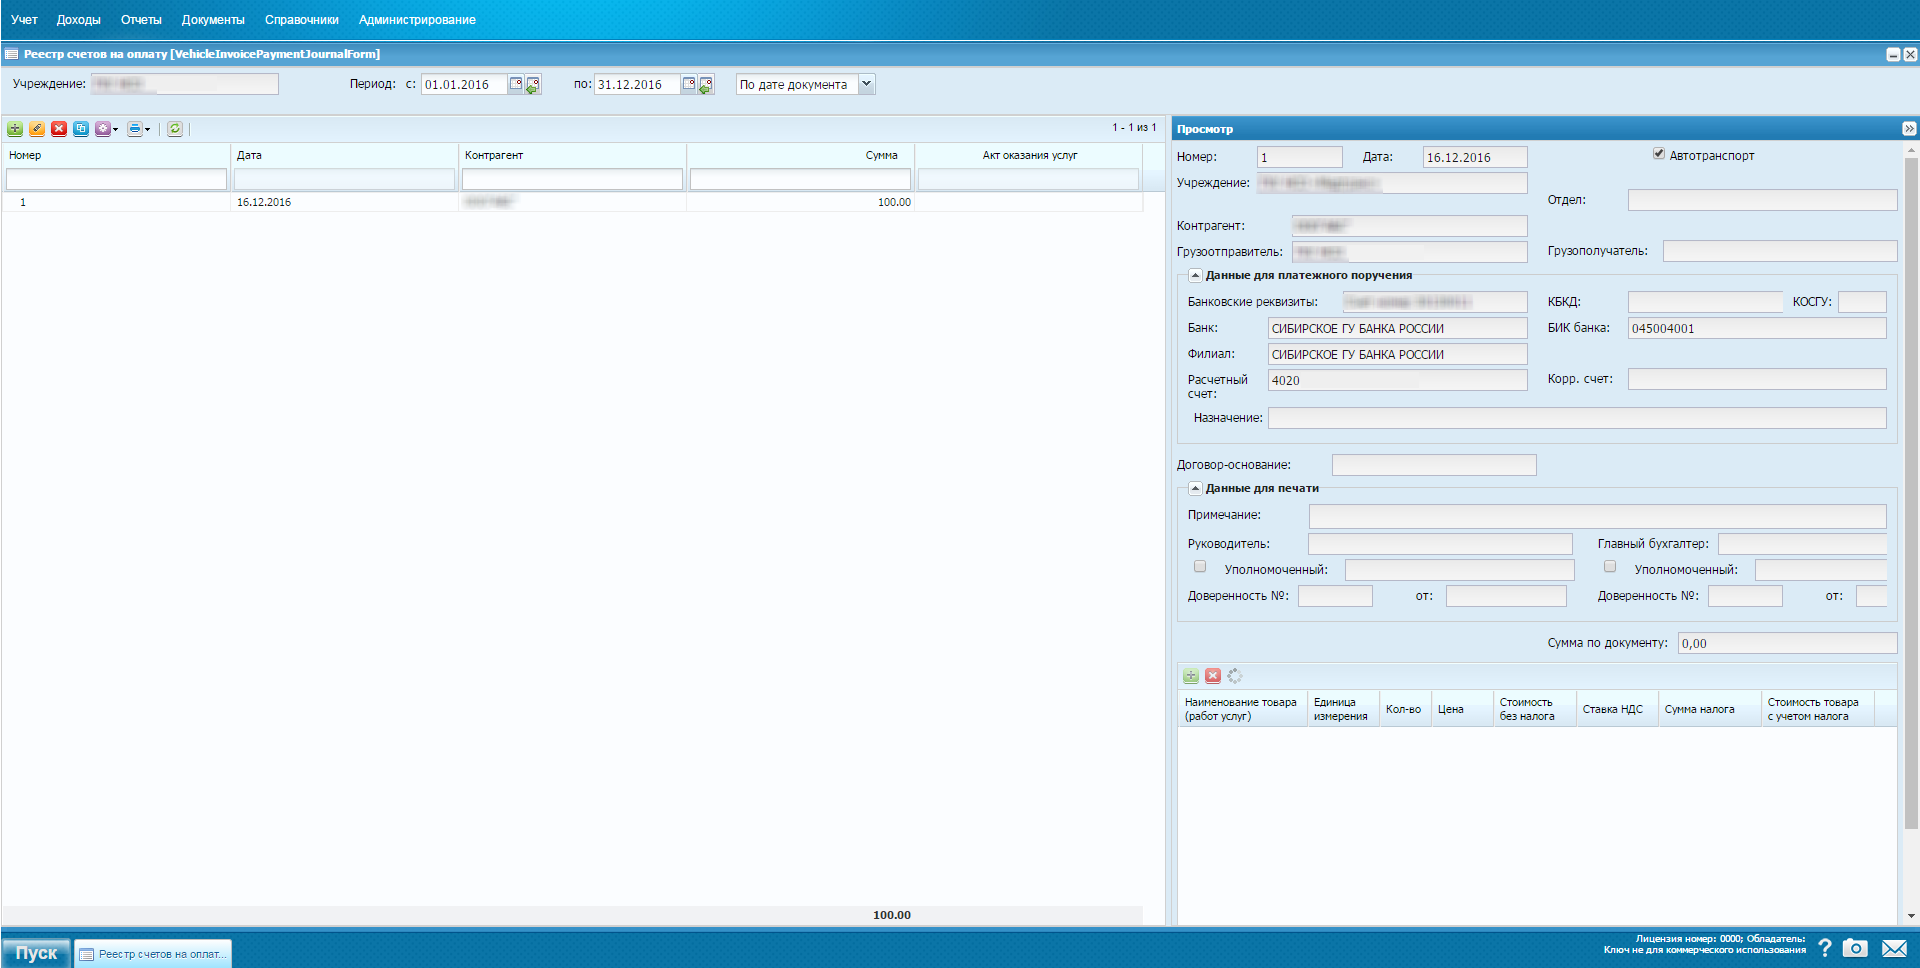Select the row dated 16.12.2016
The image size is (1920, 968).
pos(572,202)
